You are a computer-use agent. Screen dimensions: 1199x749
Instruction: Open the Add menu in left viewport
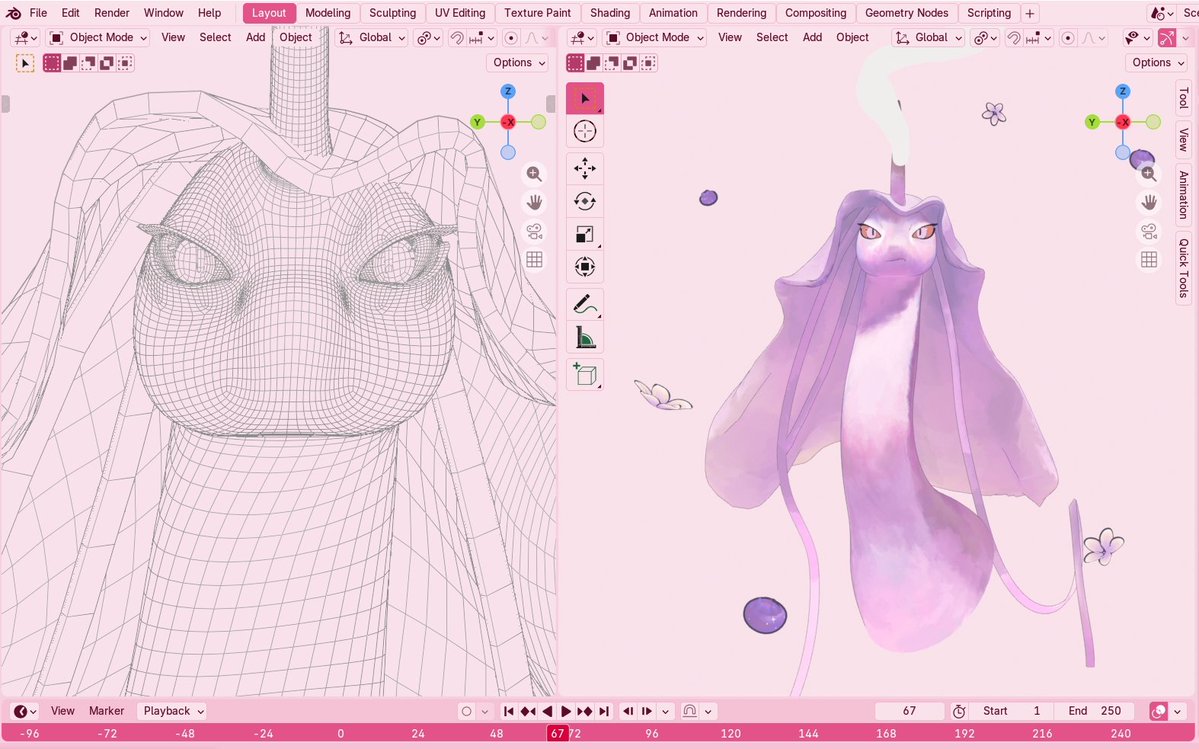tap(255, 37)
